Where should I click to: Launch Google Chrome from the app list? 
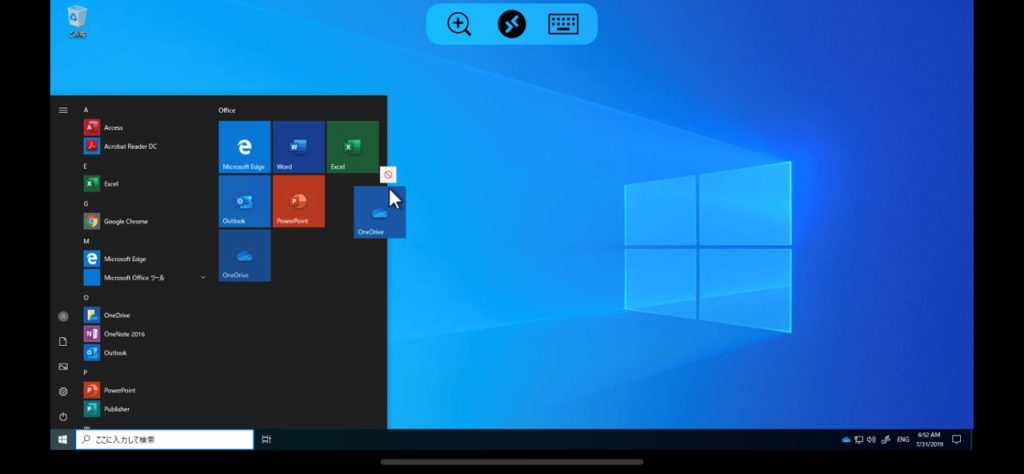click(x=144, y=221)
